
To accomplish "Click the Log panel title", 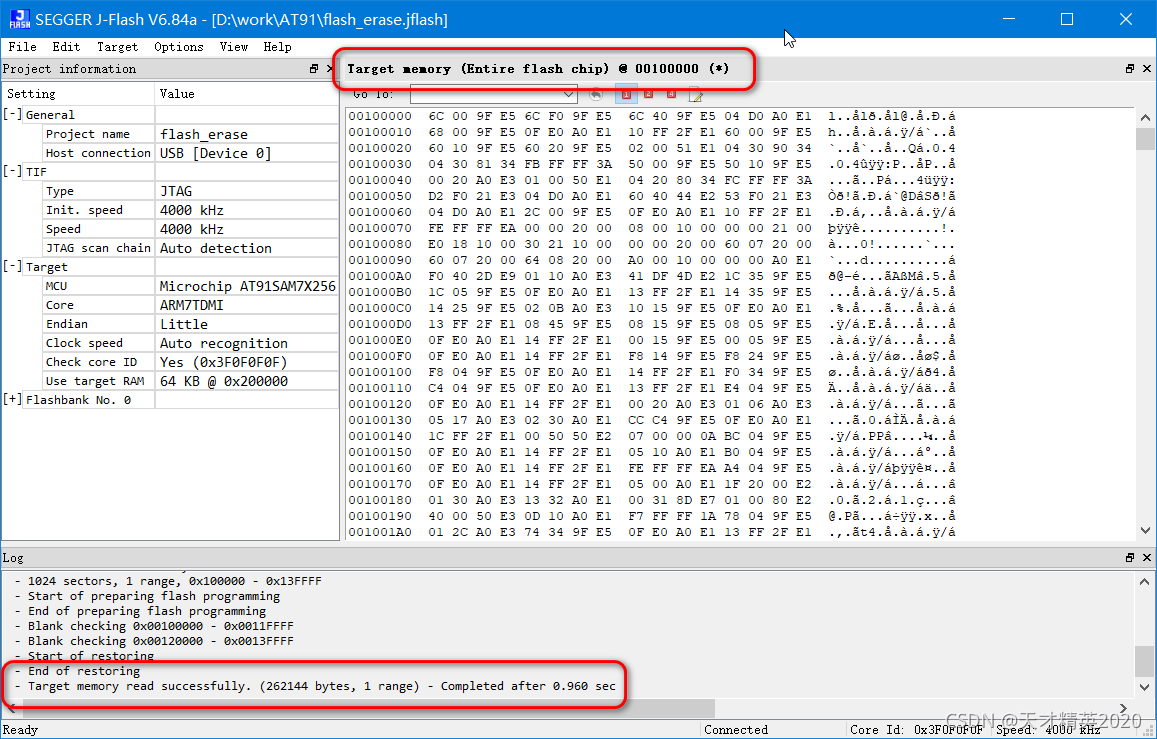I will click(13, 558).
